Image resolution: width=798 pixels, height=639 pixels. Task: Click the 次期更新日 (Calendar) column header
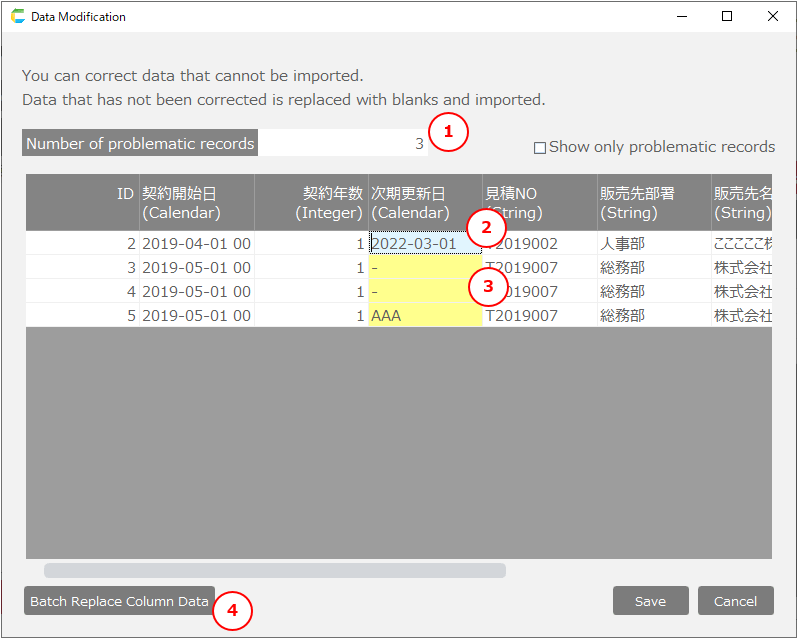pyautogui.click(x=425, y=203)
